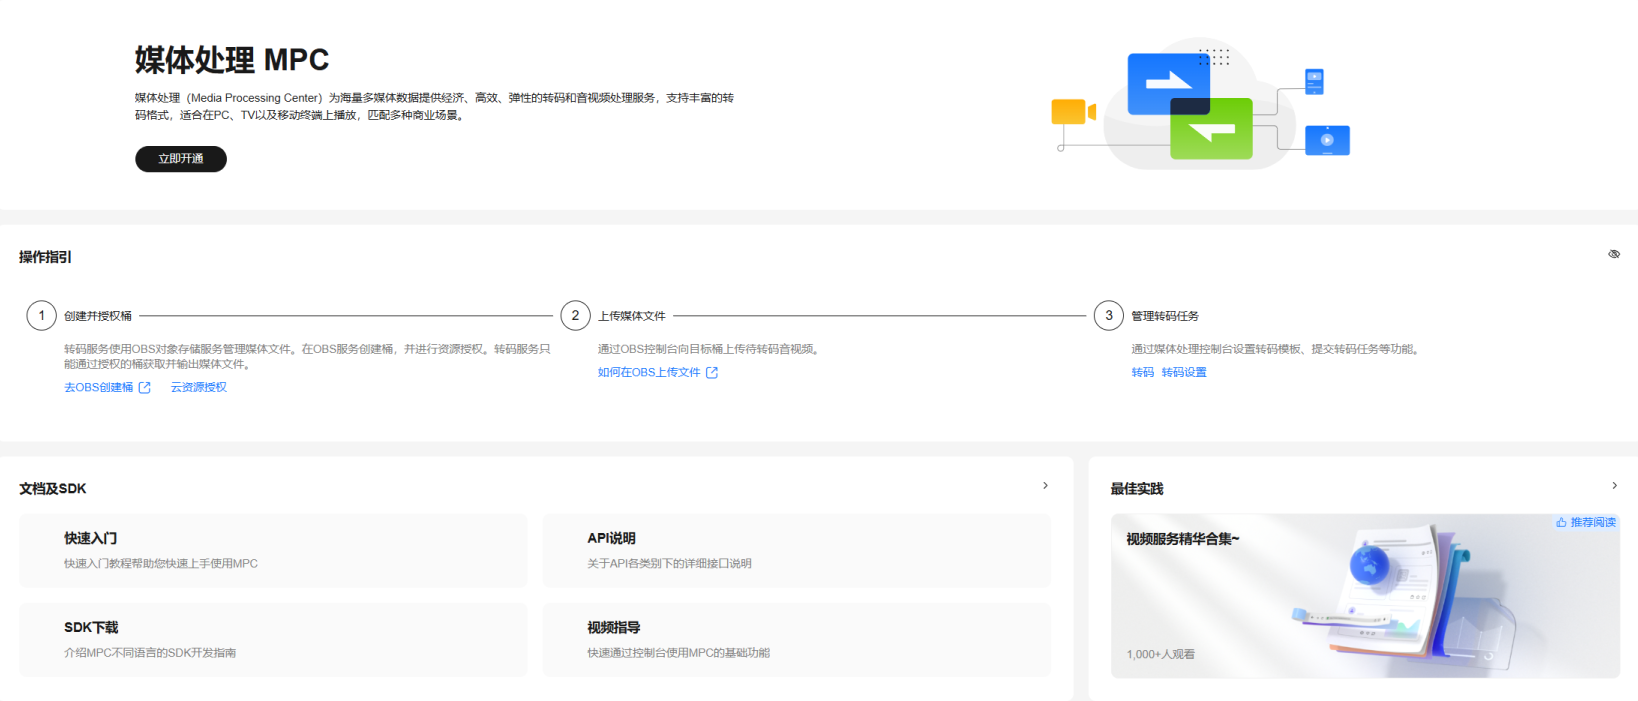Click 关于API各类别下的详细接口说明 description
Image resolution: width=1638 pixels, height=701 pixels.
pyautogui.click(x=669, y=564)
